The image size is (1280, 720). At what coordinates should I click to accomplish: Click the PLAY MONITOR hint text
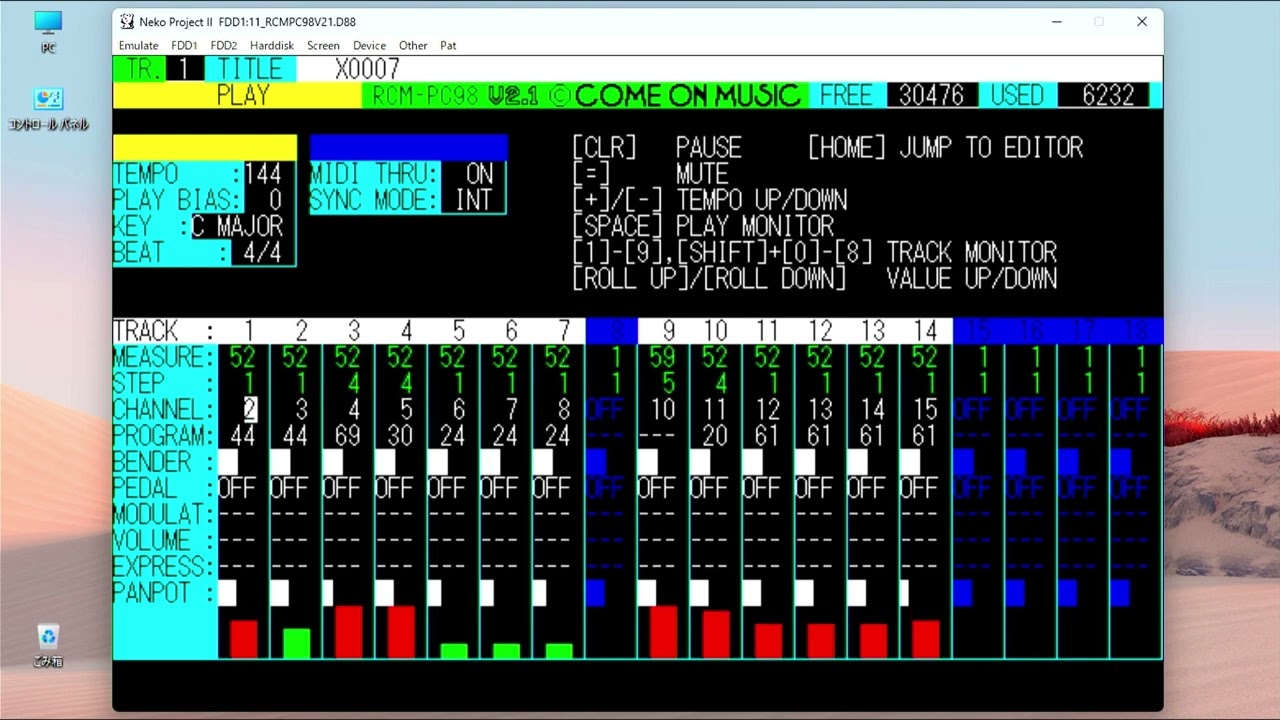click(754, 226)
